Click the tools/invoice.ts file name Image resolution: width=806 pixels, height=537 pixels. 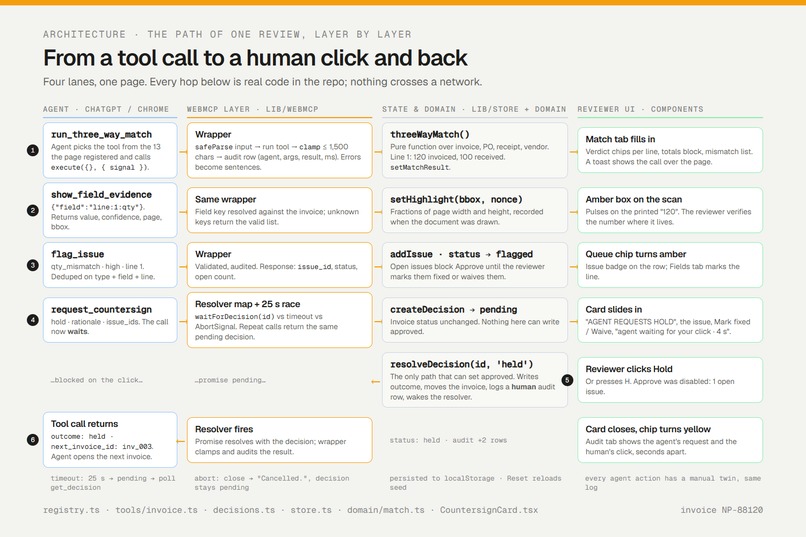coord(156,510)
